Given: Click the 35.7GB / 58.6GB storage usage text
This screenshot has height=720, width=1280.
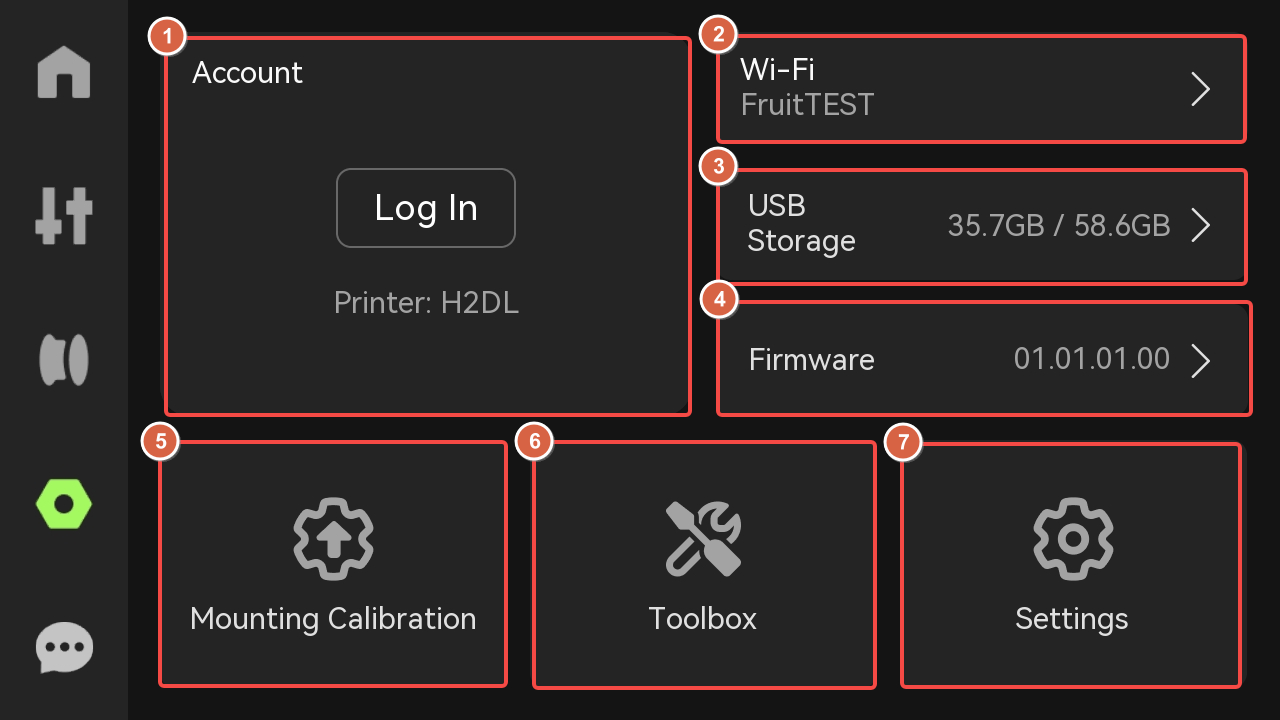Looking at the screenshot, I should click(x=1059, y=226).
